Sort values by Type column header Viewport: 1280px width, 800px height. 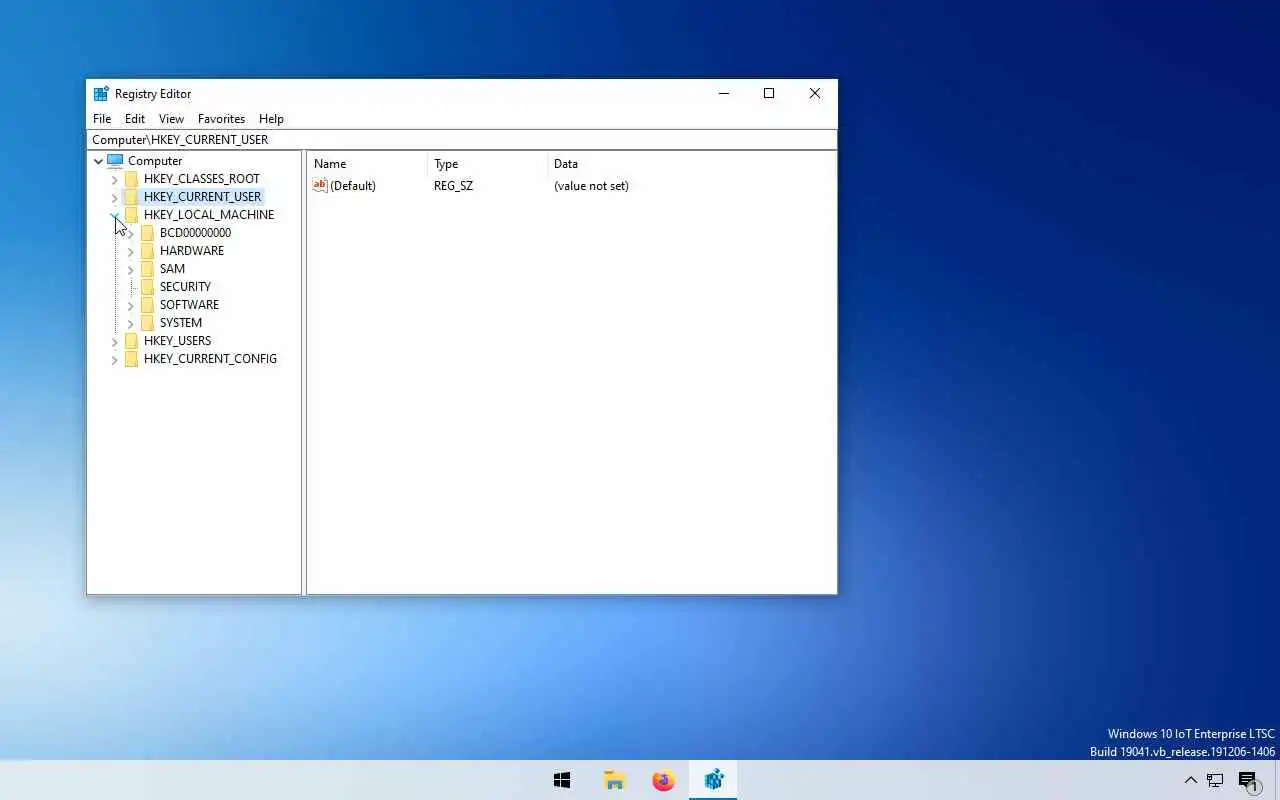[487, 164]
